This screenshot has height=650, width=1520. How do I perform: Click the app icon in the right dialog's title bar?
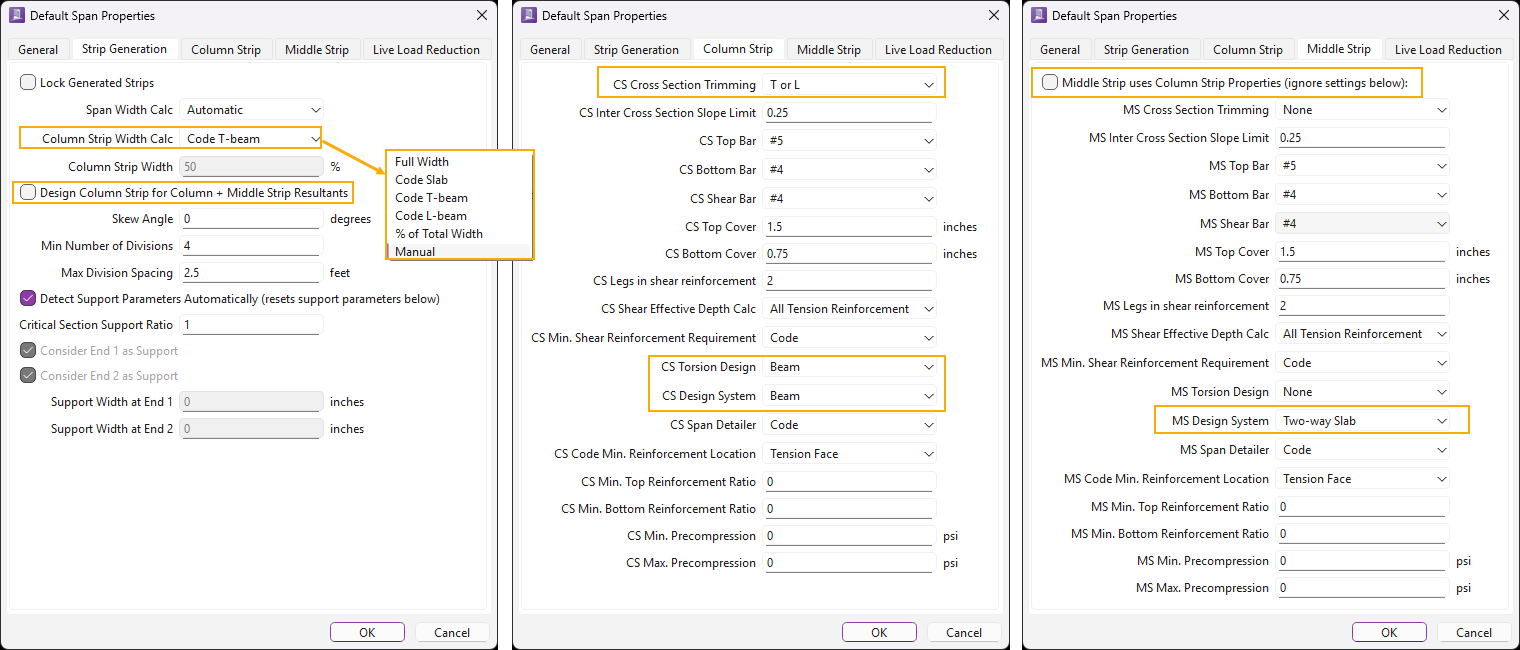pos(1038,16)
